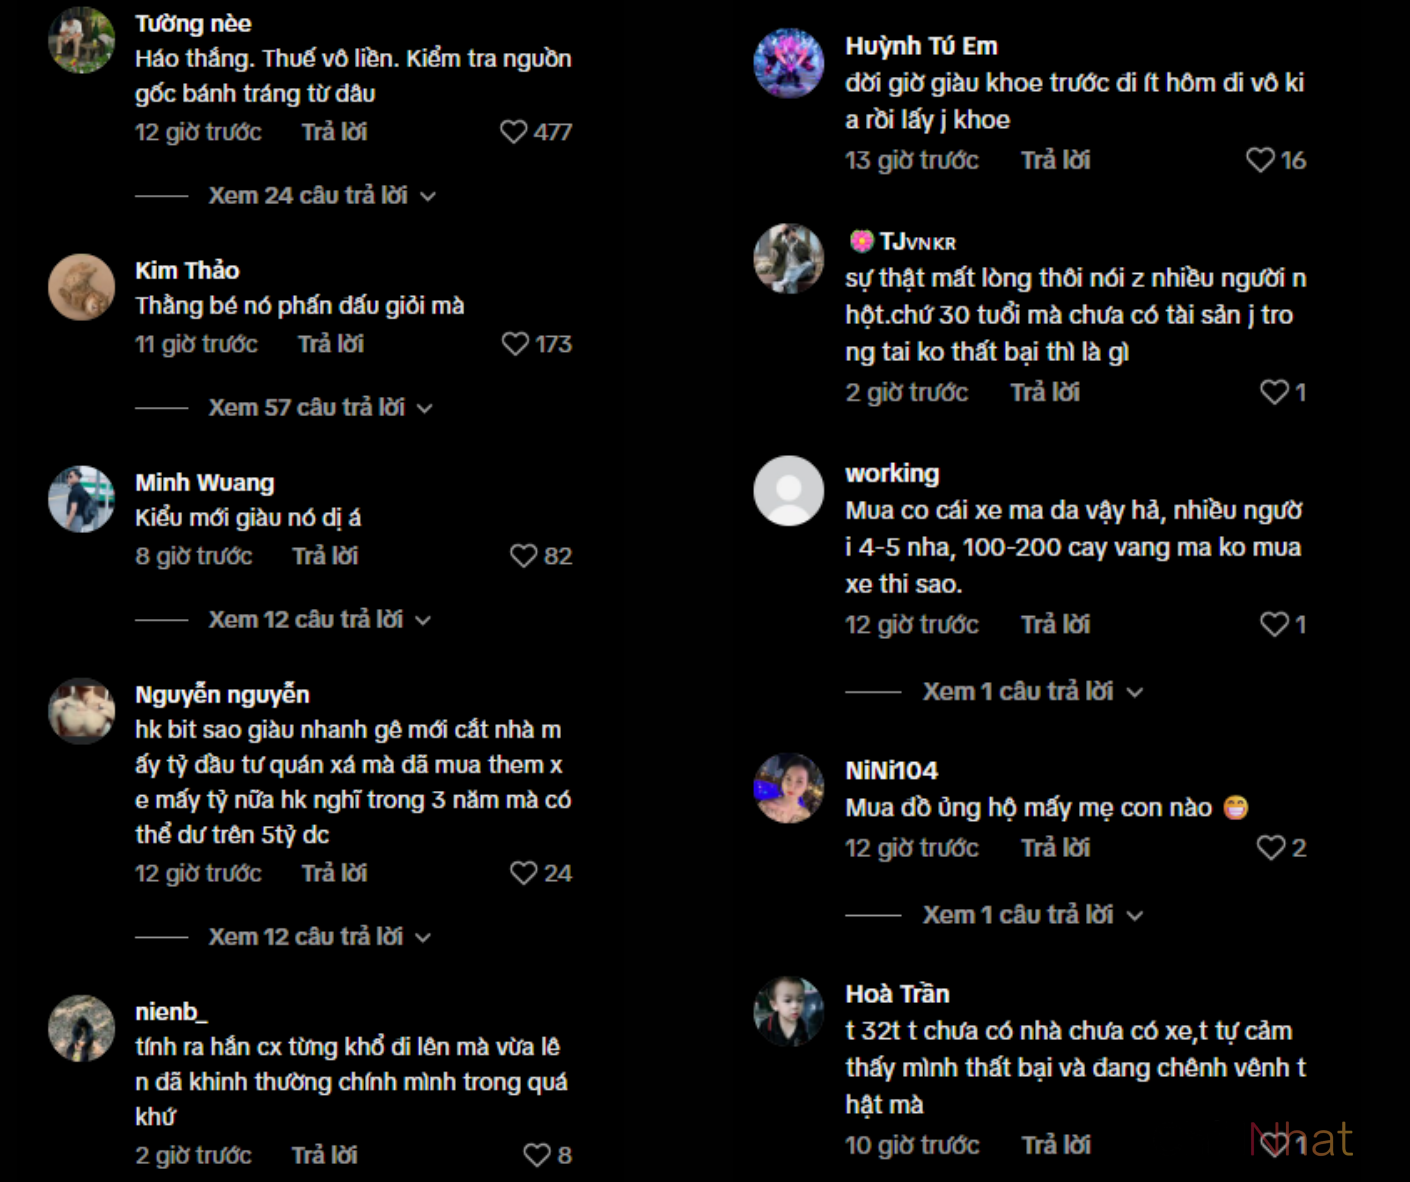The height and width of the screenshot is (1182, 1410).
Task: Reply to Tường nèe via "Trả lời"
Action: pos(334,132)
